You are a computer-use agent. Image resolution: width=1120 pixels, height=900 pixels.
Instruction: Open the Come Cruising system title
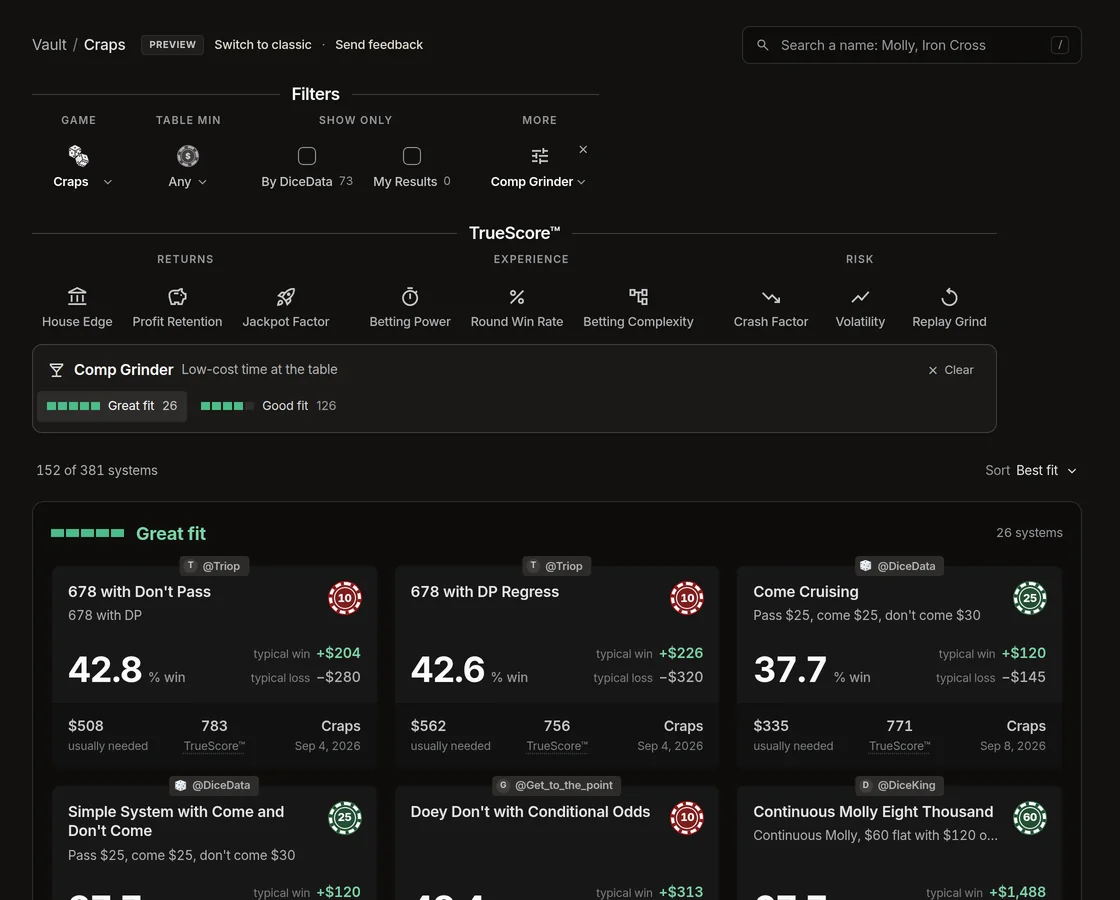pos(806,591)
